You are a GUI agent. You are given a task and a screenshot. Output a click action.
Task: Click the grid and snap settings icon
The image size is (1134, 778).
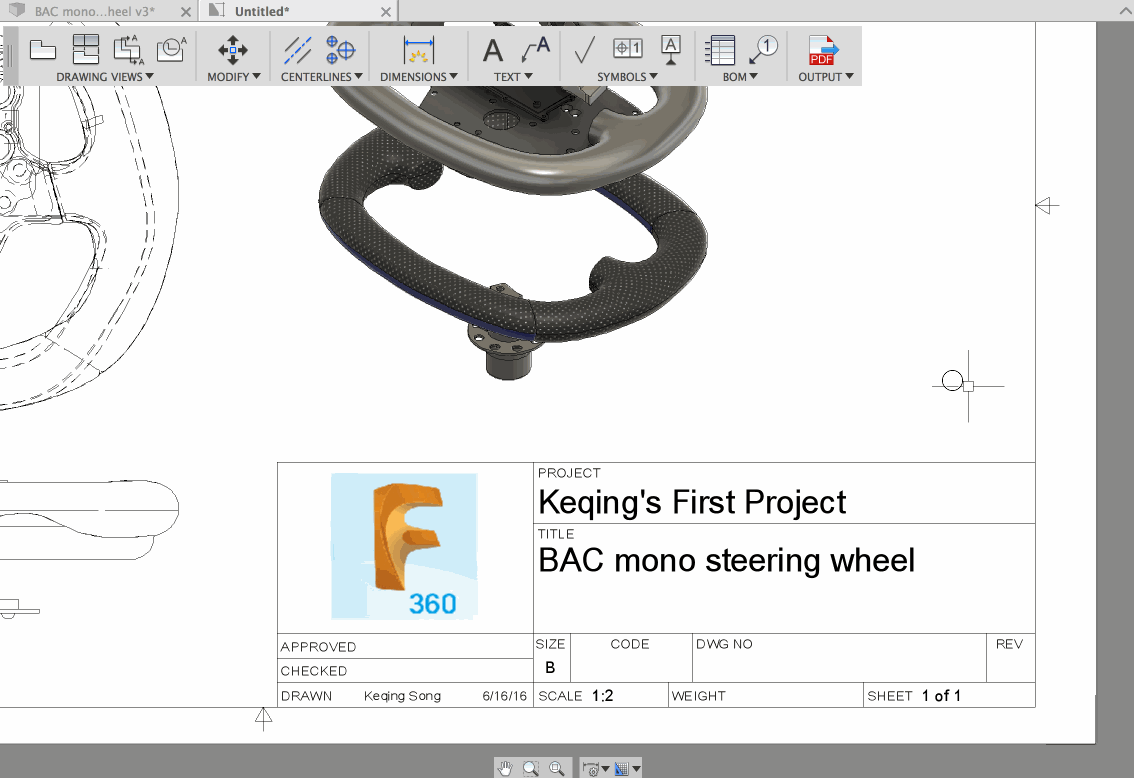pyautogui.click(x=621, y=769)
